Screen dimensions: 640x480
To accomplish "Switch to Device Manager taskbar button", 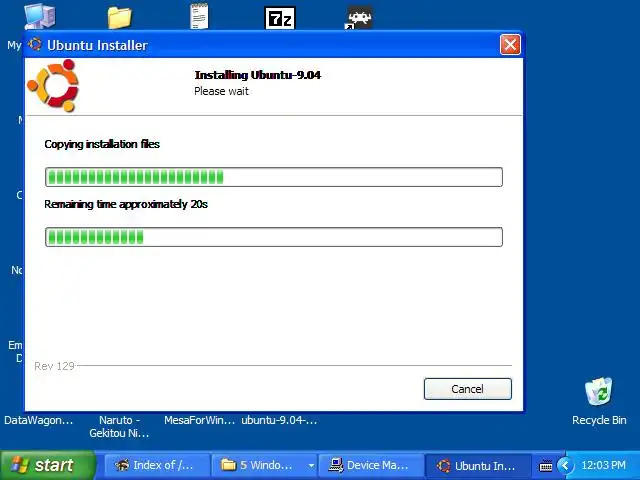I will click(371, 465).
